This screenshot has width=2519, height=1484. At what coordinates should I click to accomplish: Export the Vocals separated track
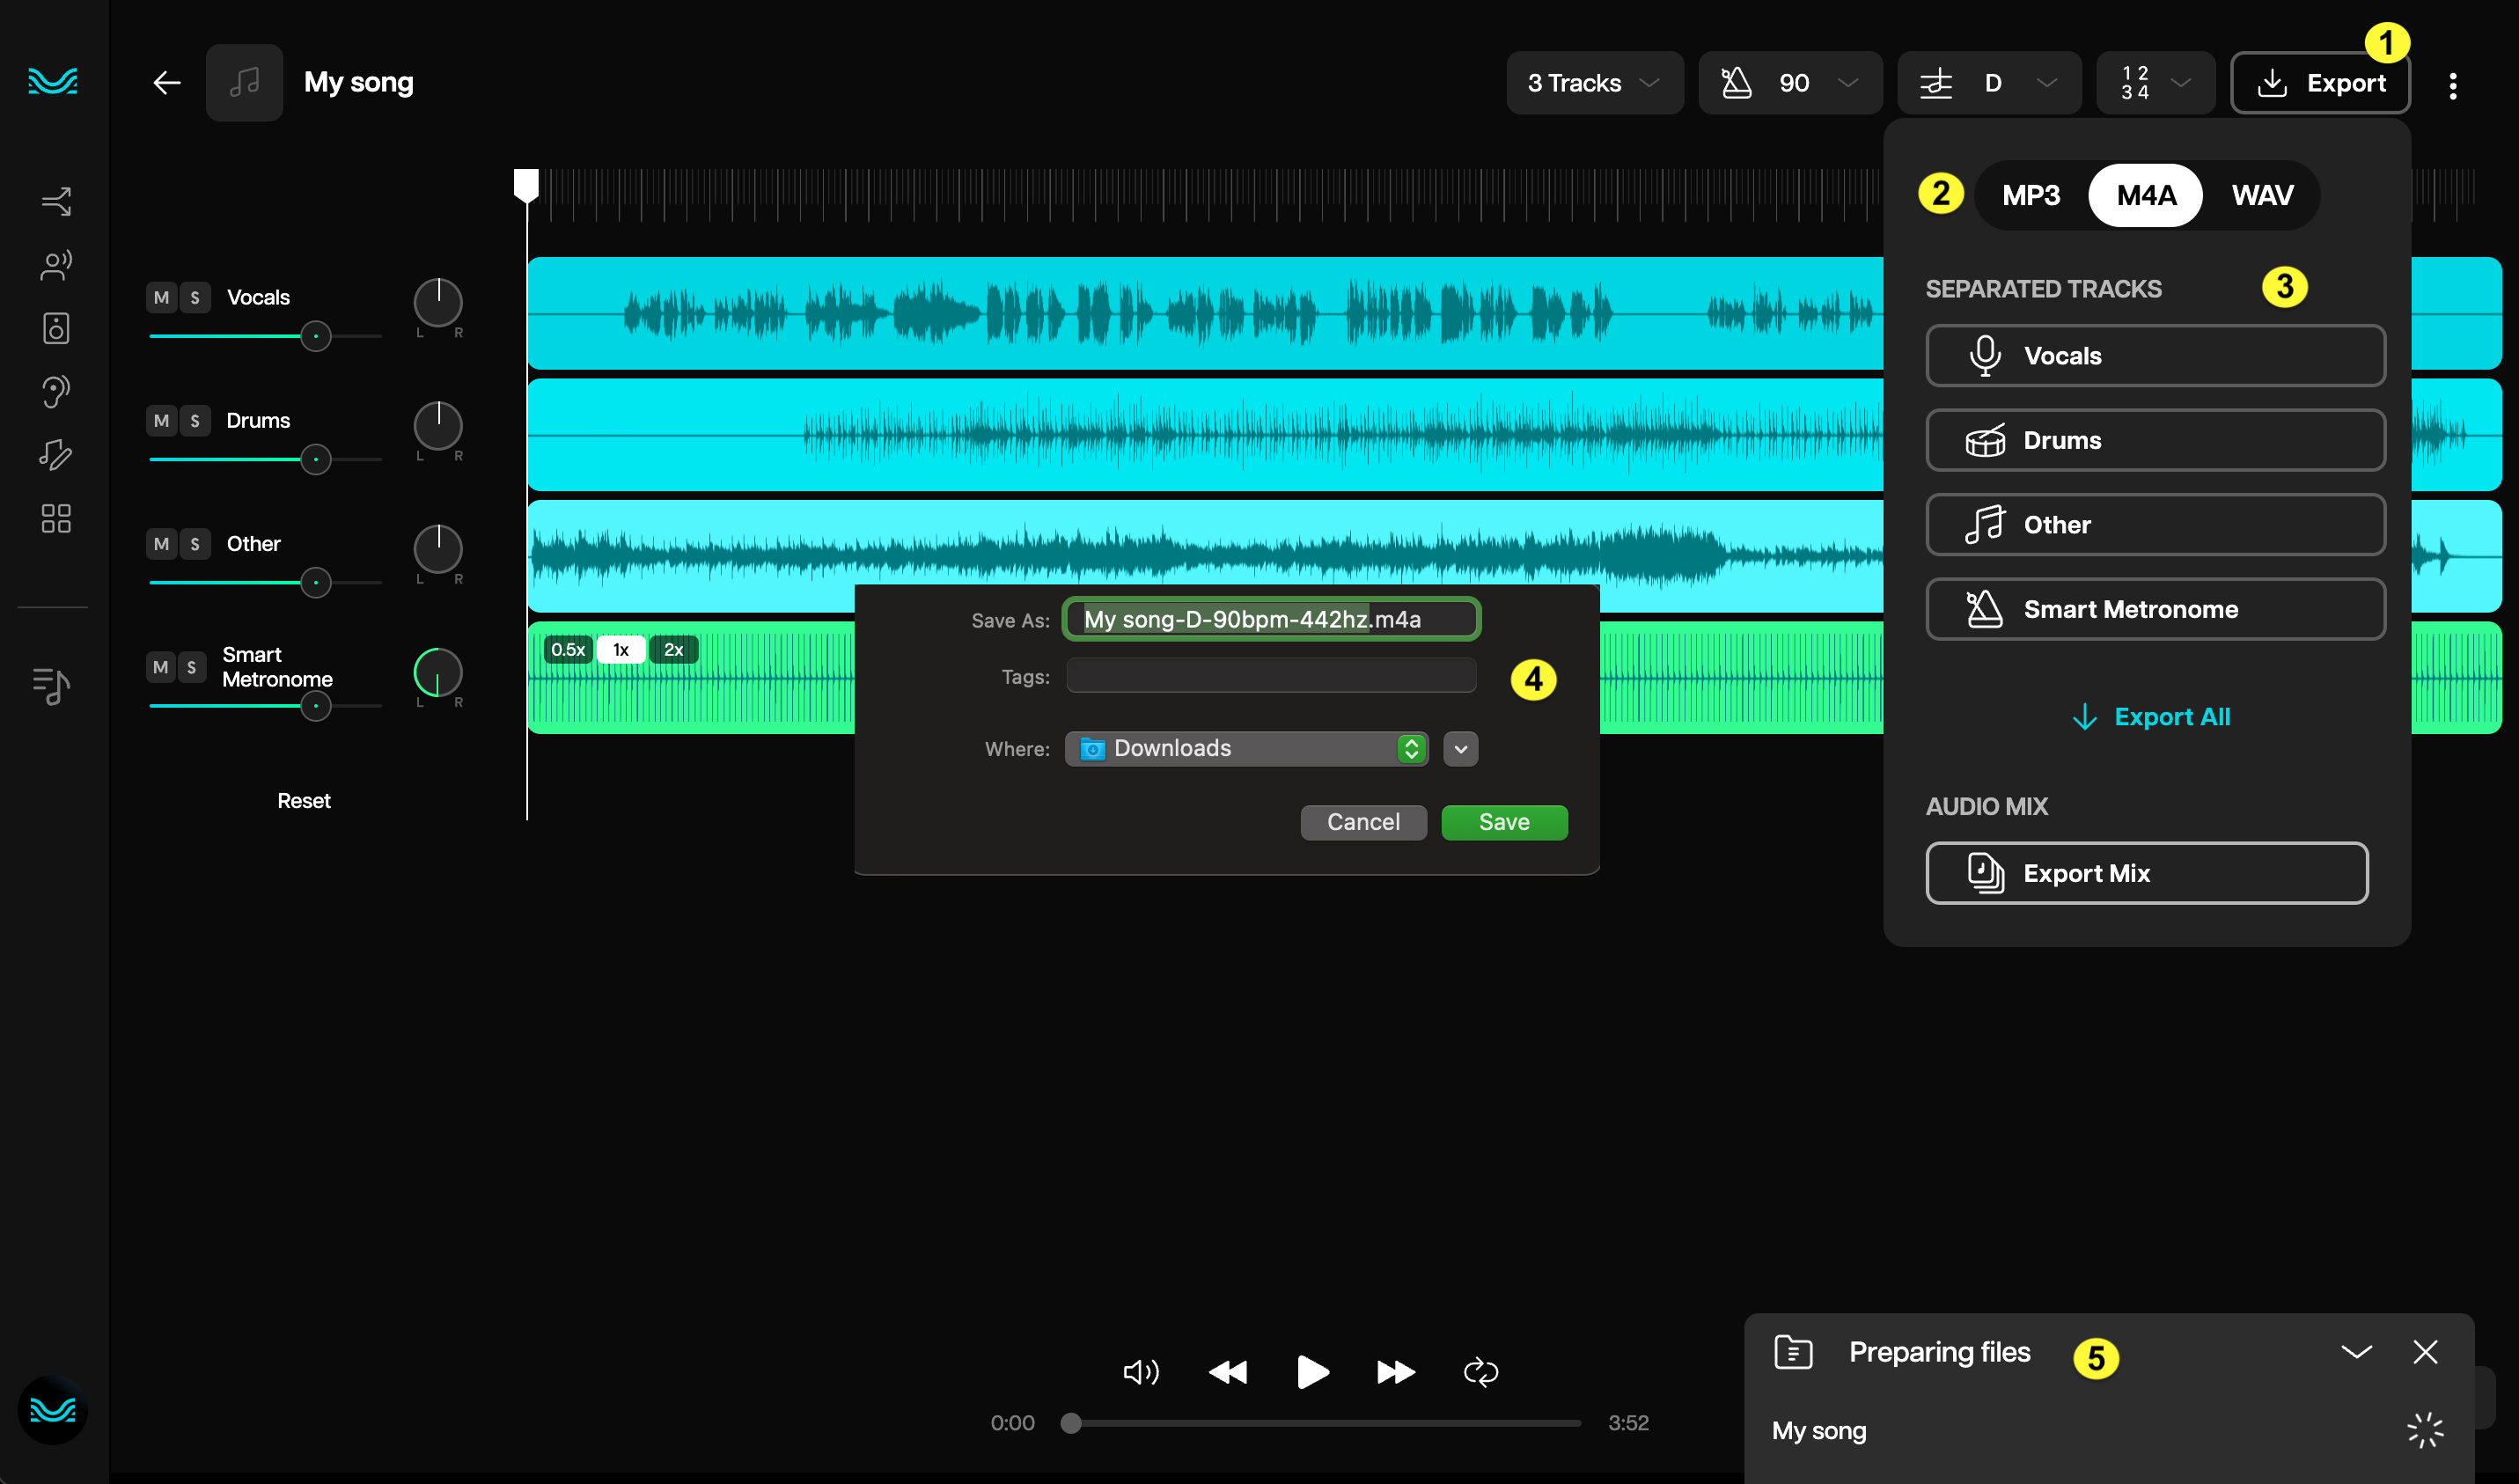[x=2155, y=356]
